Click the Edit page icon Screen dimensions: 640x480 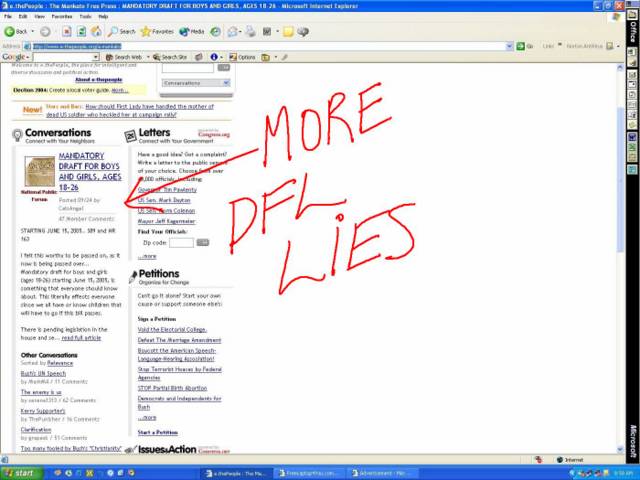[267, 31]
